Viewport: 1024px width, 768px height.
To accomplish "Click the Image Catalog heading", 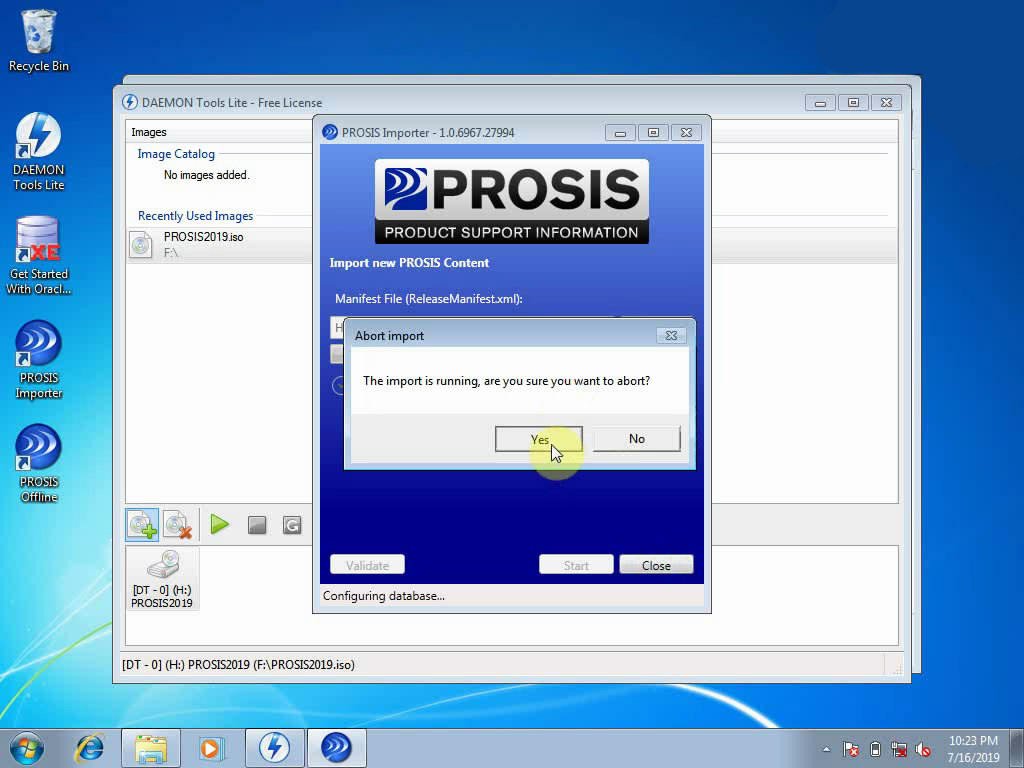I will [x=176, y=154].
